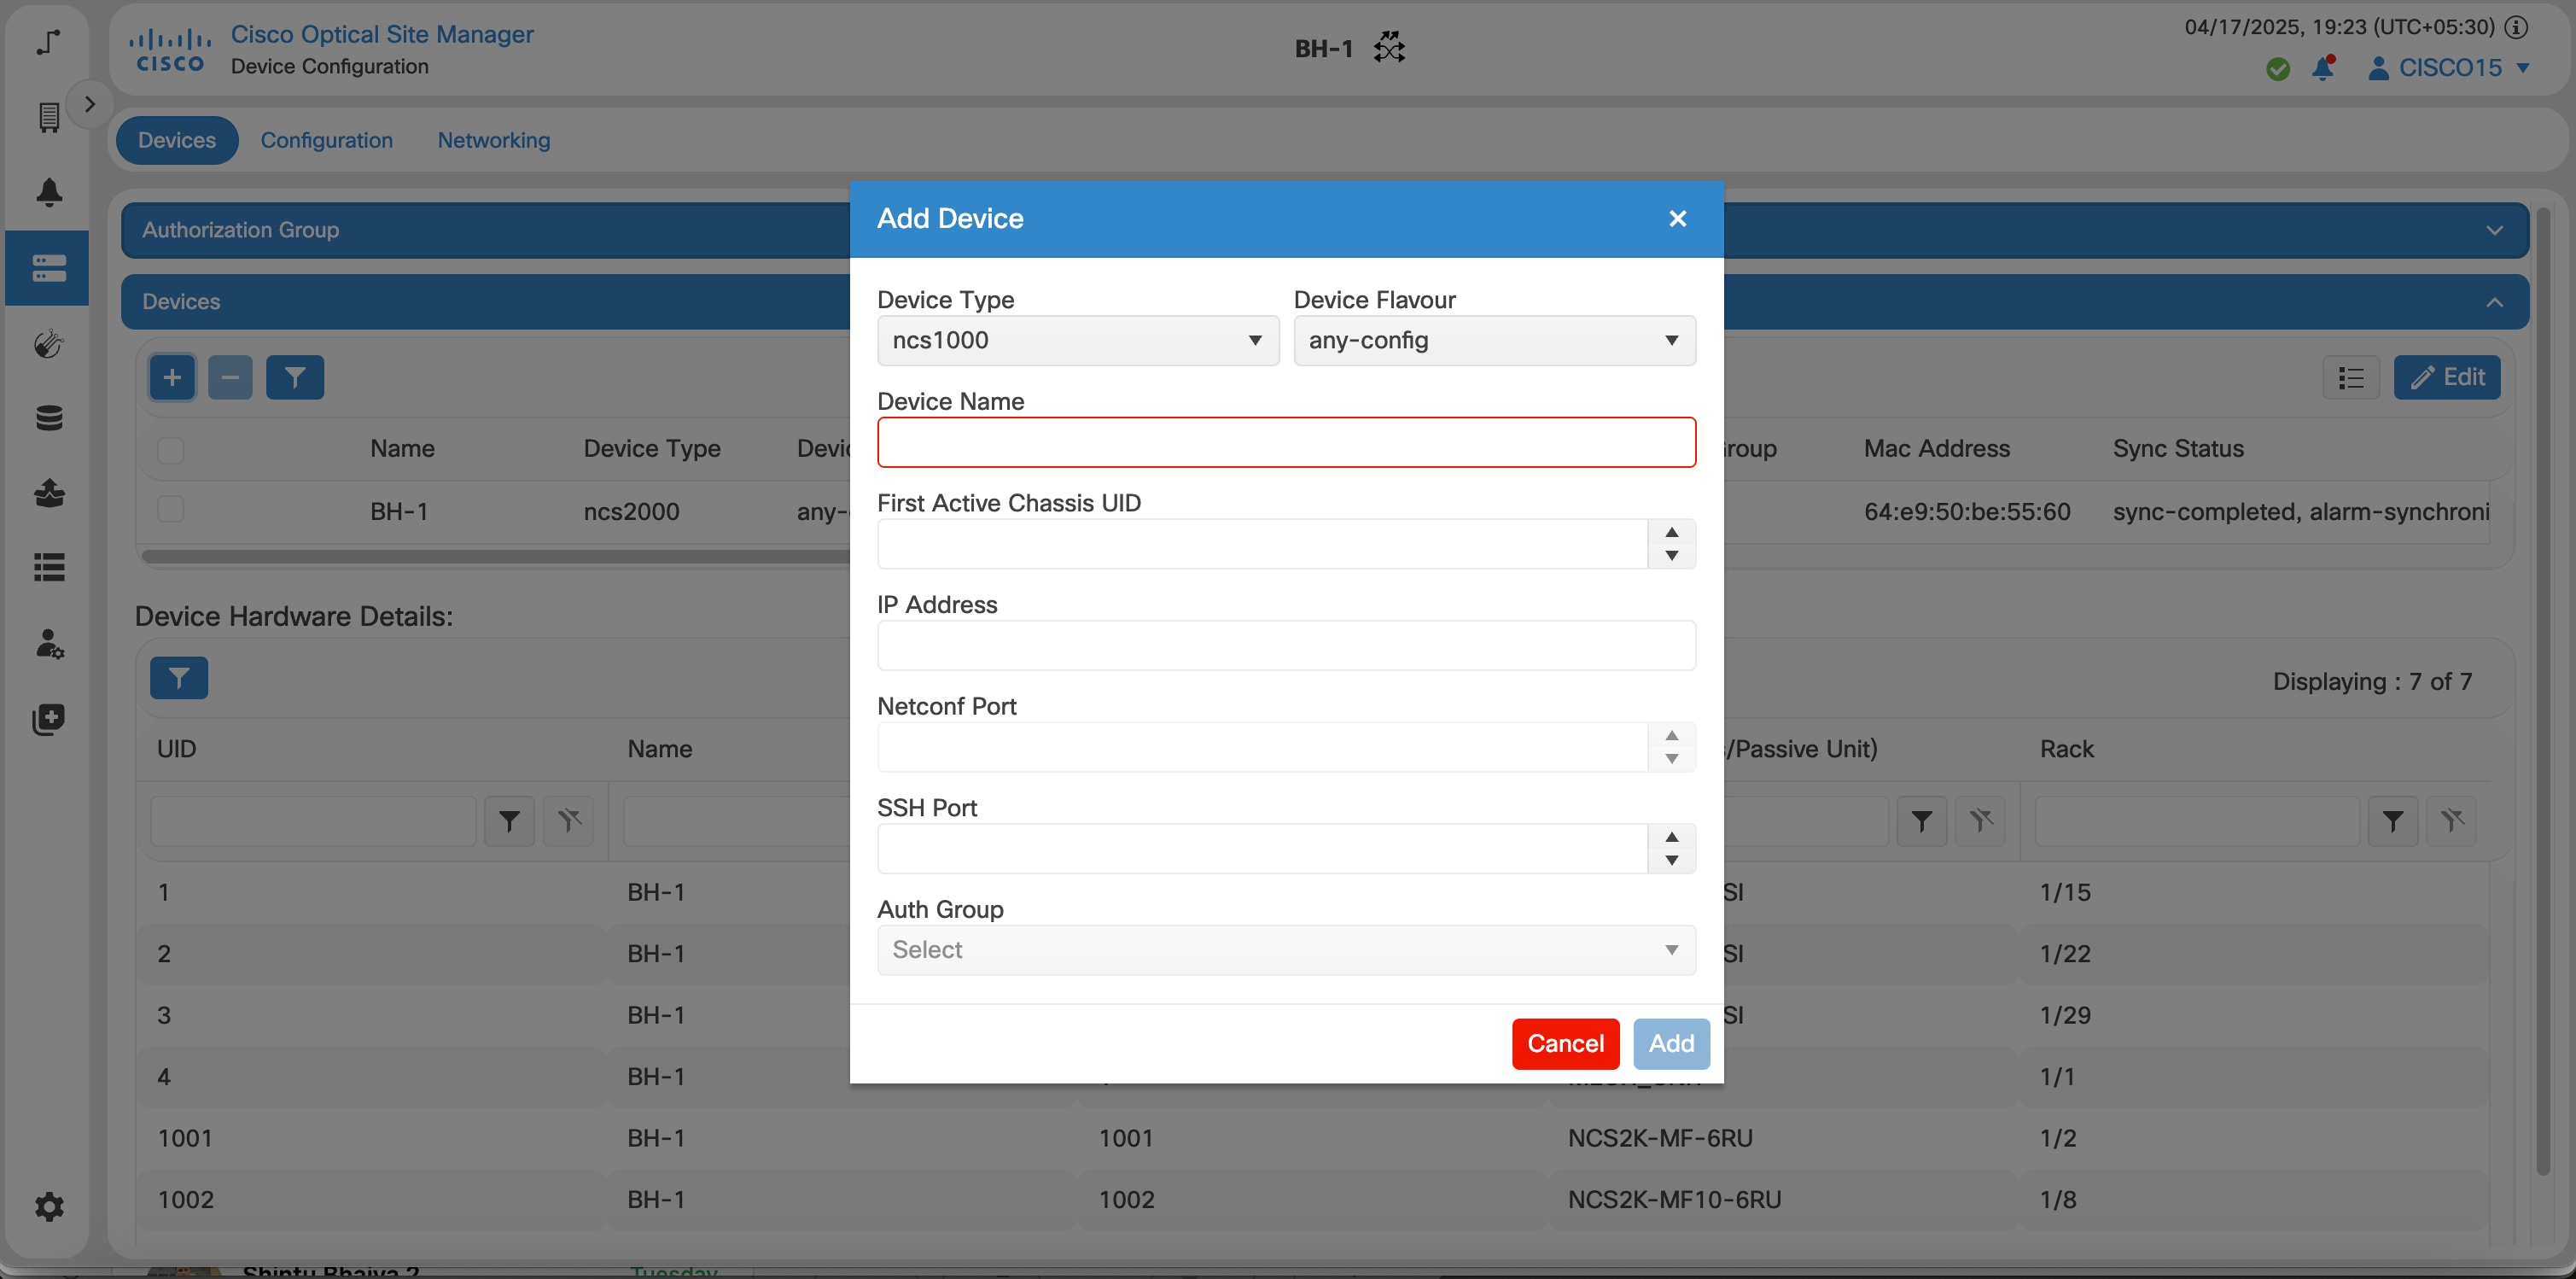Click the Netconf Port input field

click(1262, 747)
